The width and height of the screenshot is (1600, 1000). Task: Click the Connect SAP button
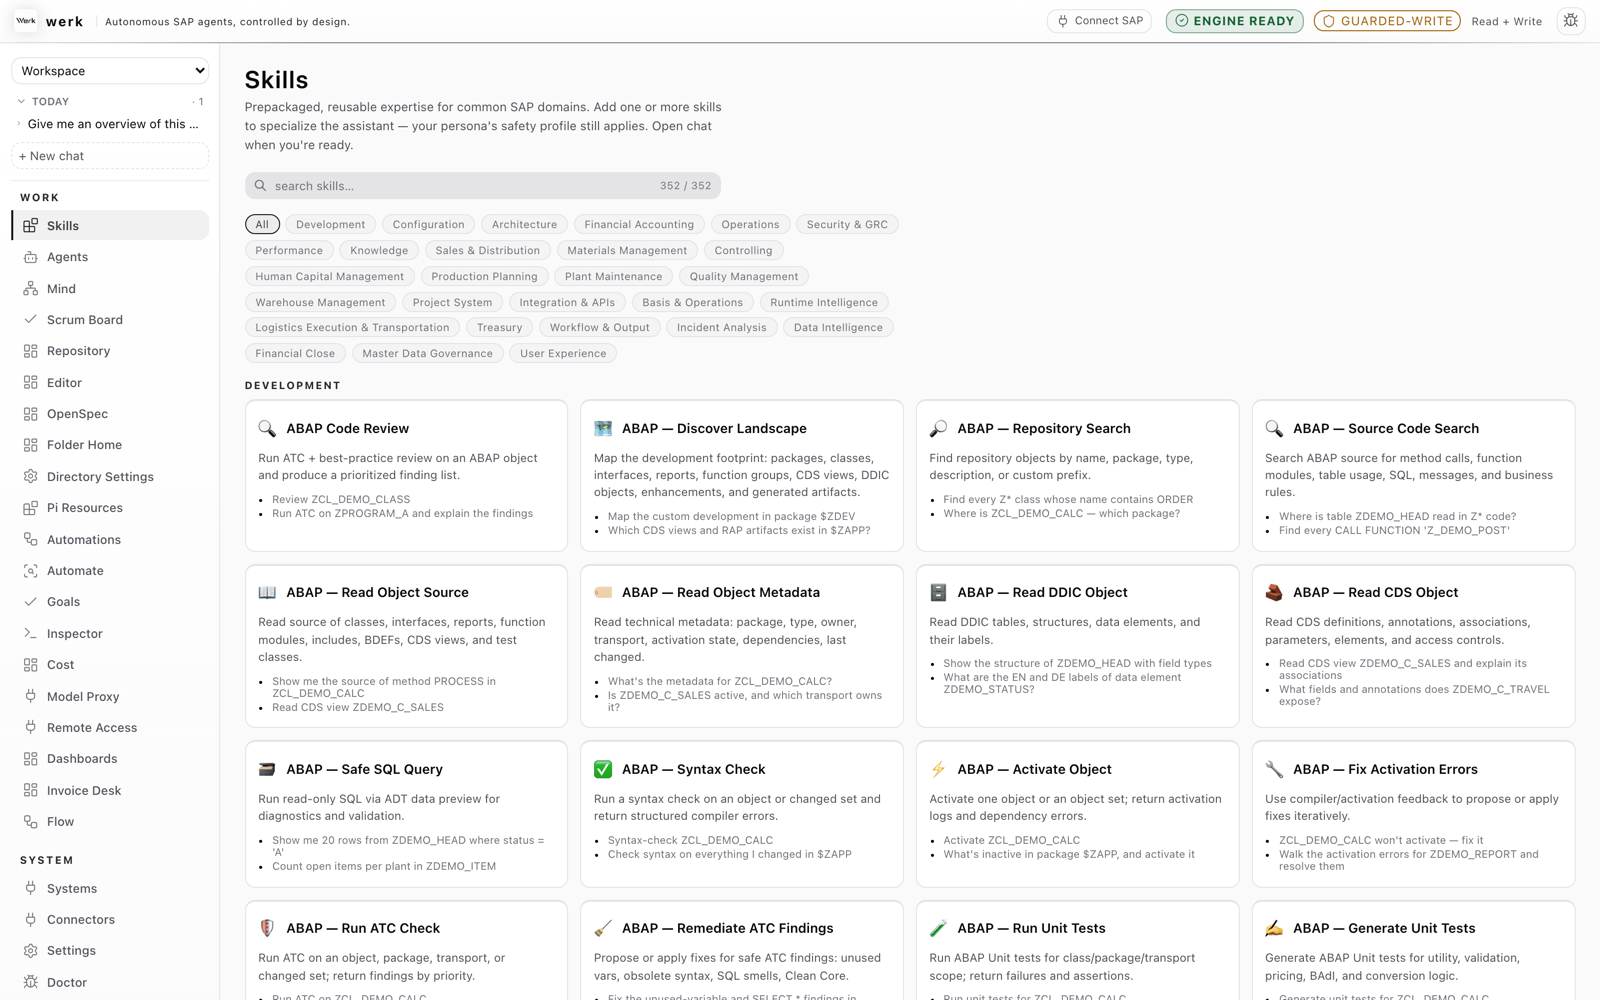[1100, 21]
